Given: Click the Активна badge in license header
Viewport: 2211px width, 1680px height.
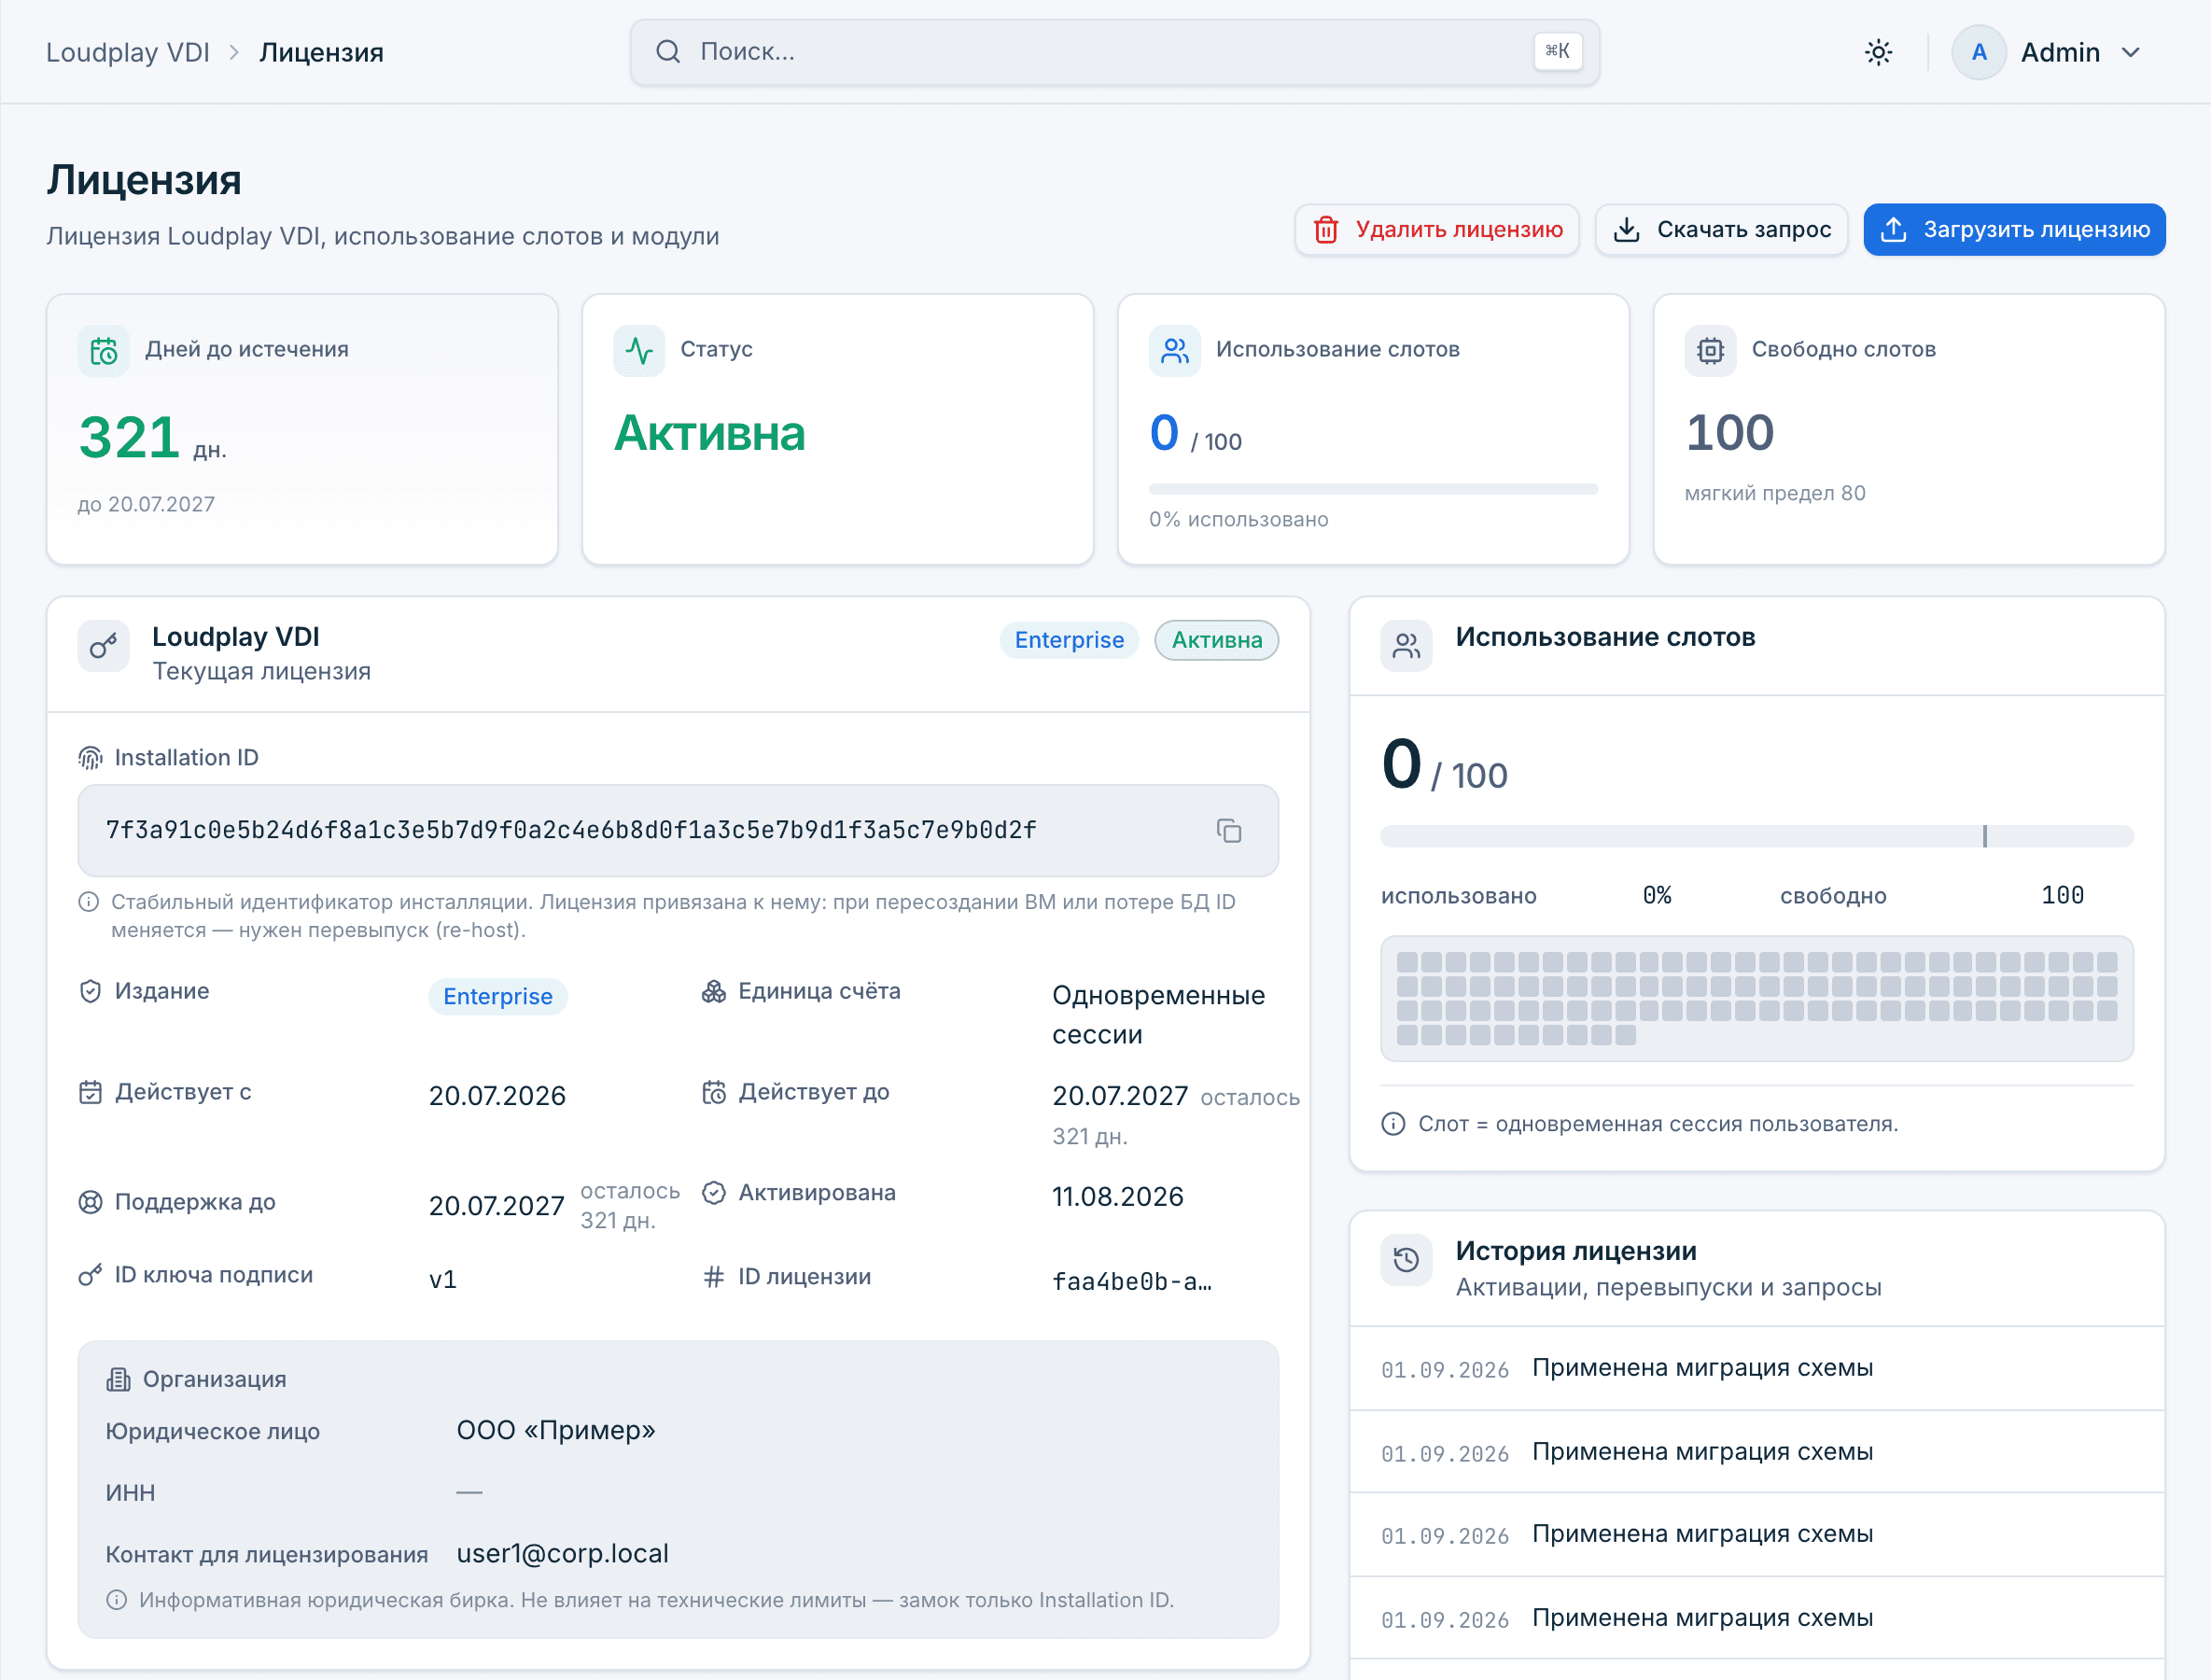Looking at the screenshot, I should click(1216, 640).
